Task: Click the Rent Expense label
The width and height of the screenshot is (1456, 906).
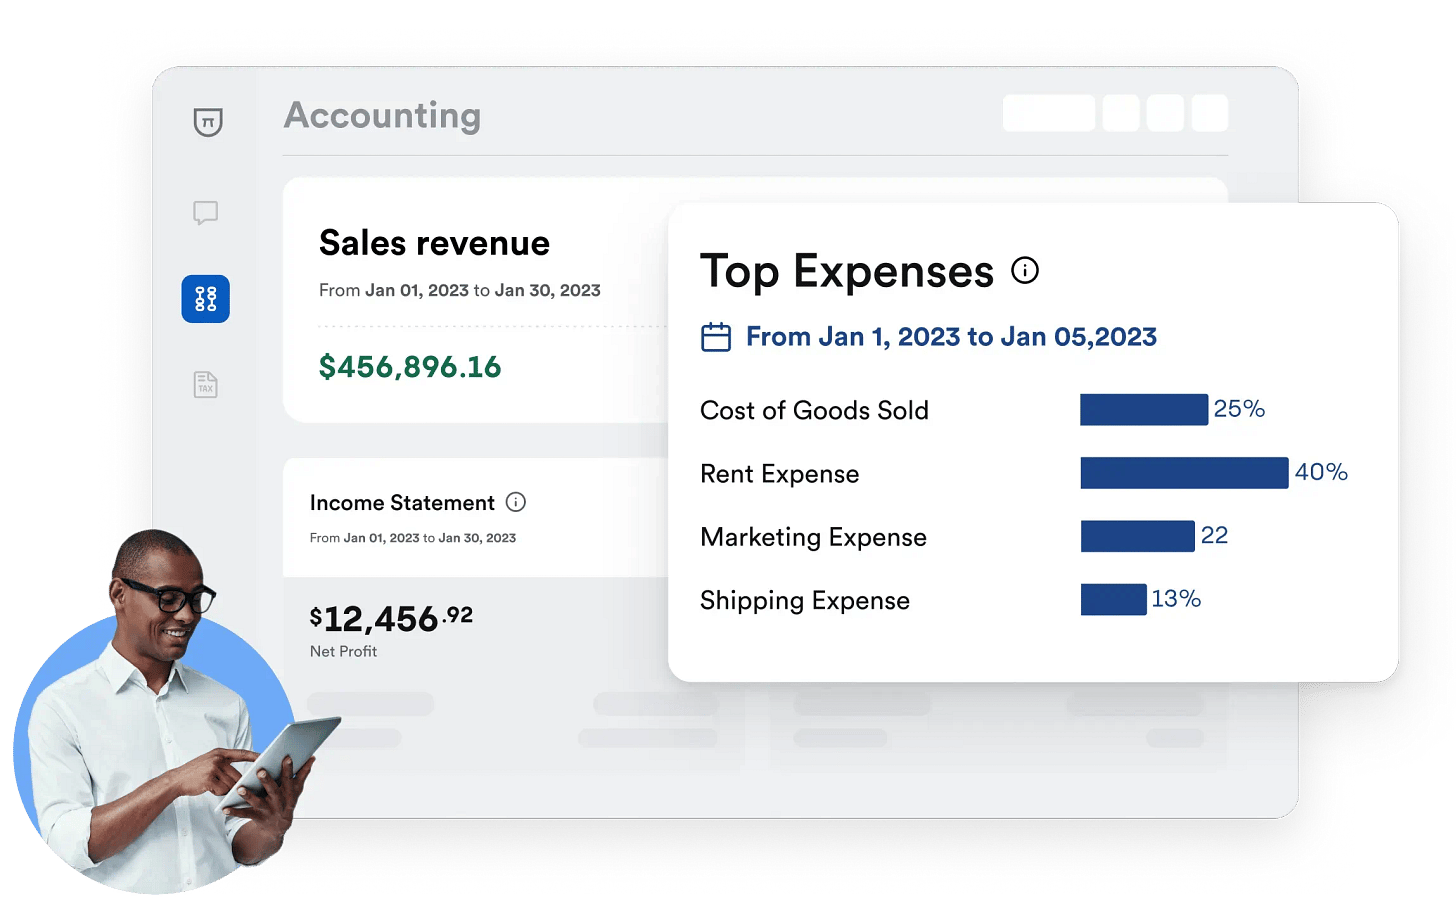Action: coord(780,474)
